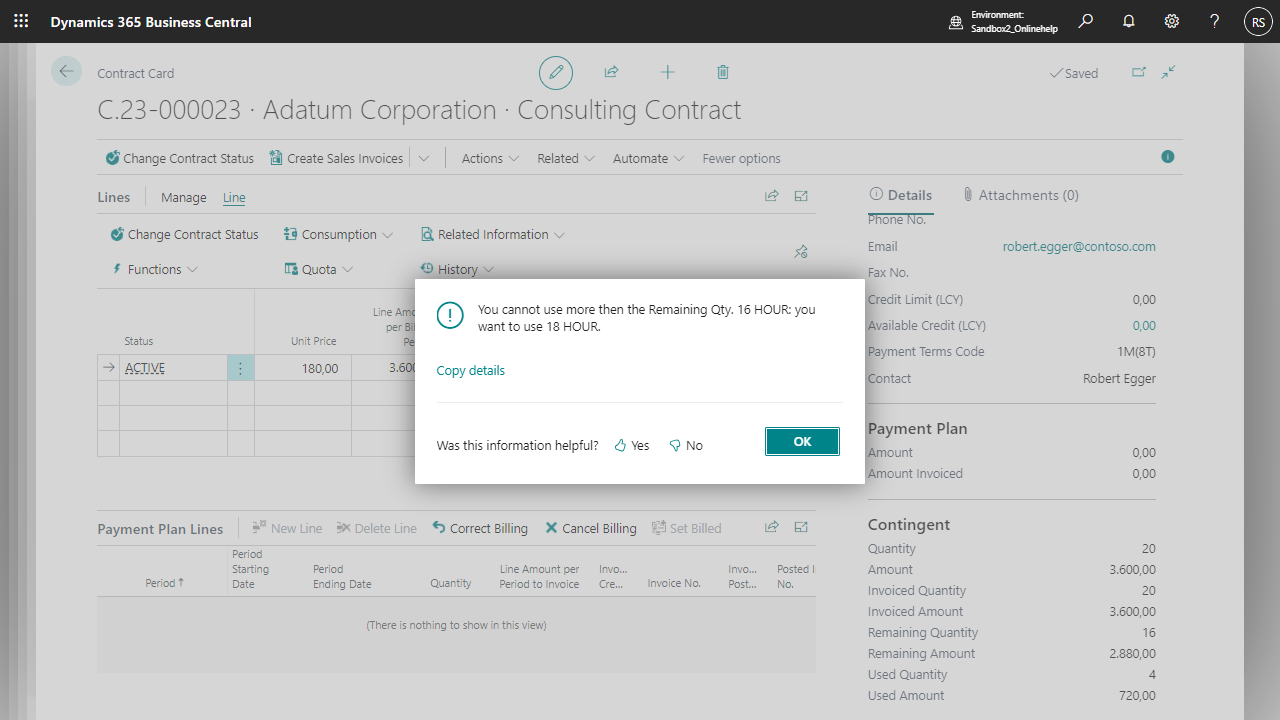Collapse the page with the shrink icon
The height and width of the screenshot is (720, 1280).
coord(1169,72)
